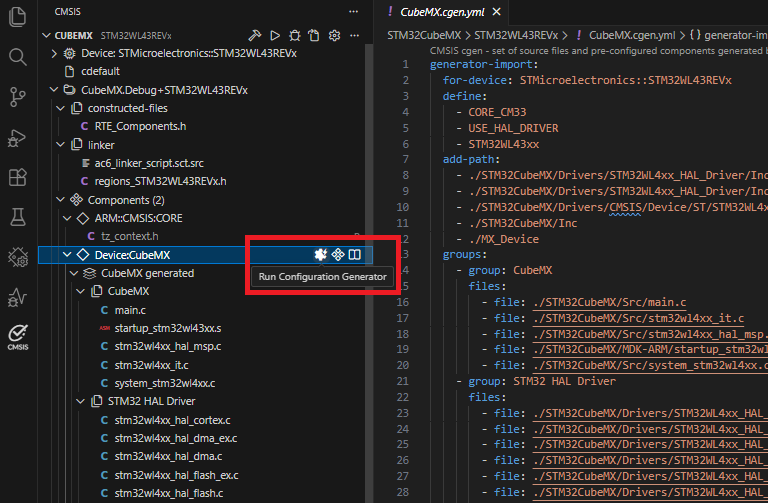This screenshot has width=768, height=503.
Task: Click the debug bug icon in CUBEMX header
Action: pyautogui.click(x=294, y=35)
